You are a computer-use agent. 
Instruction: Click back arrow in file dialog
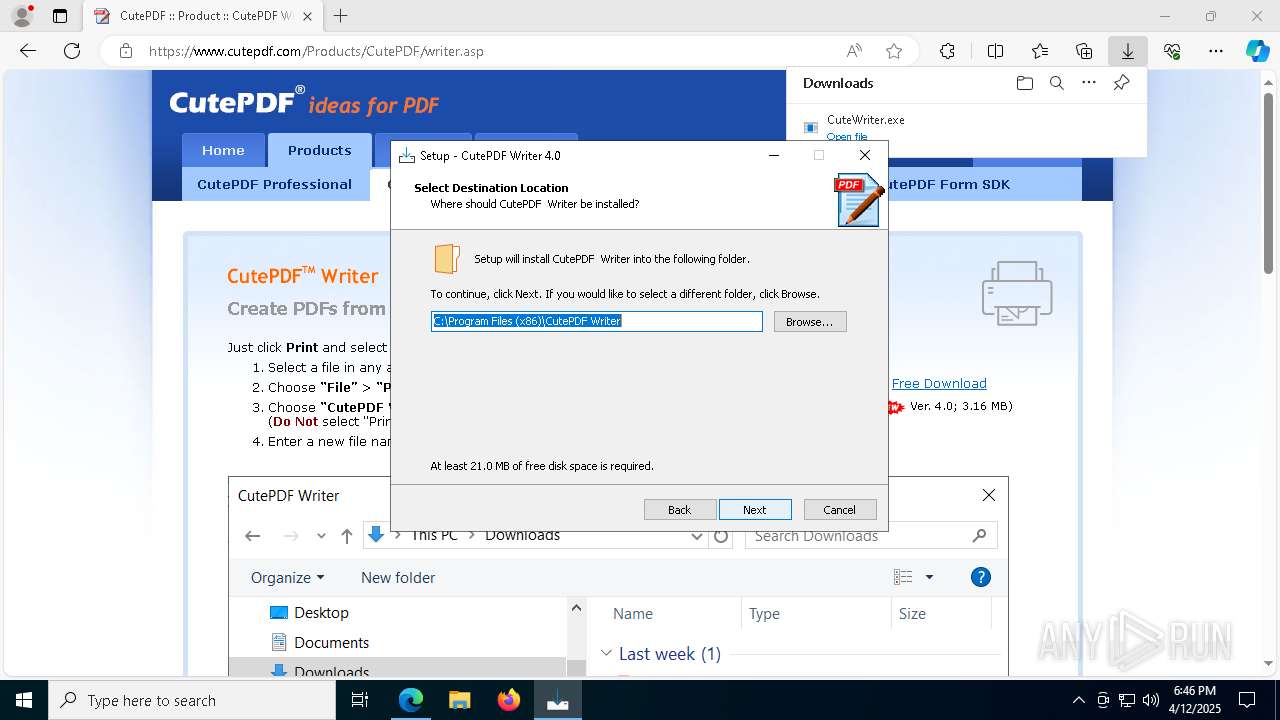pyautogui.click(x=253, y=536)
